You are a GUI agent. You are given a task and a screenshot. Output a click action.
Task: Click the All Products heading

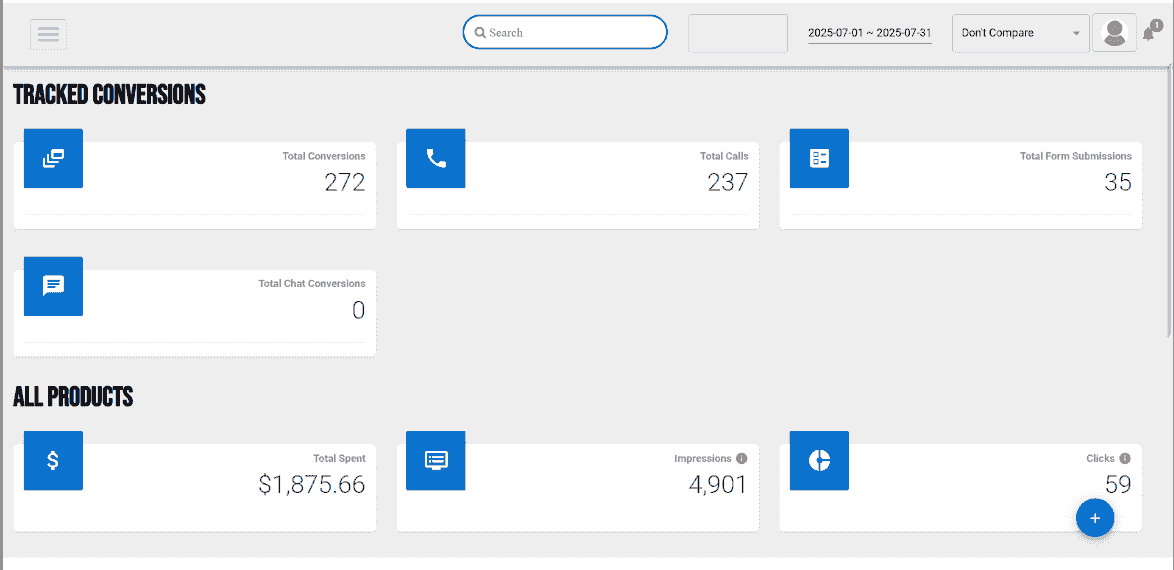tap(73, 397)
